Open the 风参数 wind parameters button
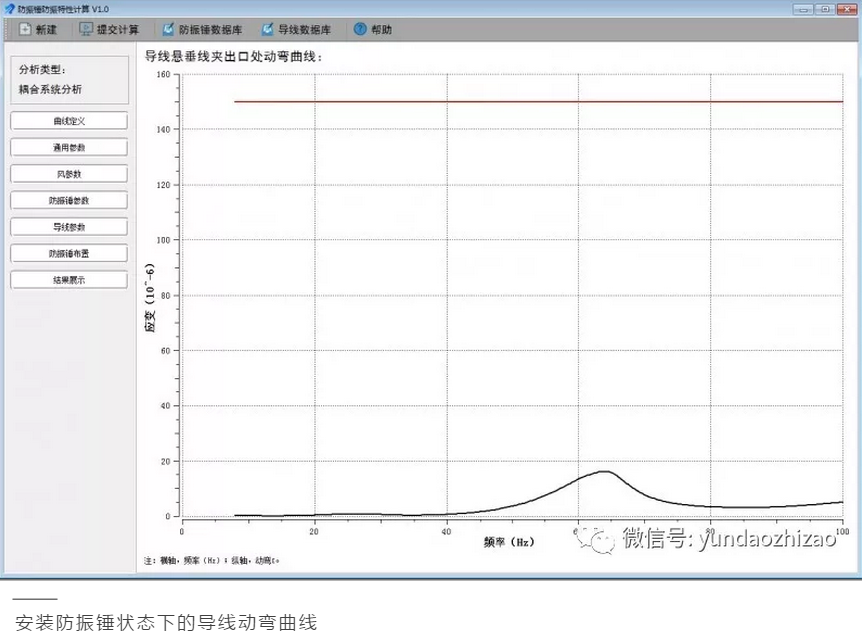 tap(69, 174)
